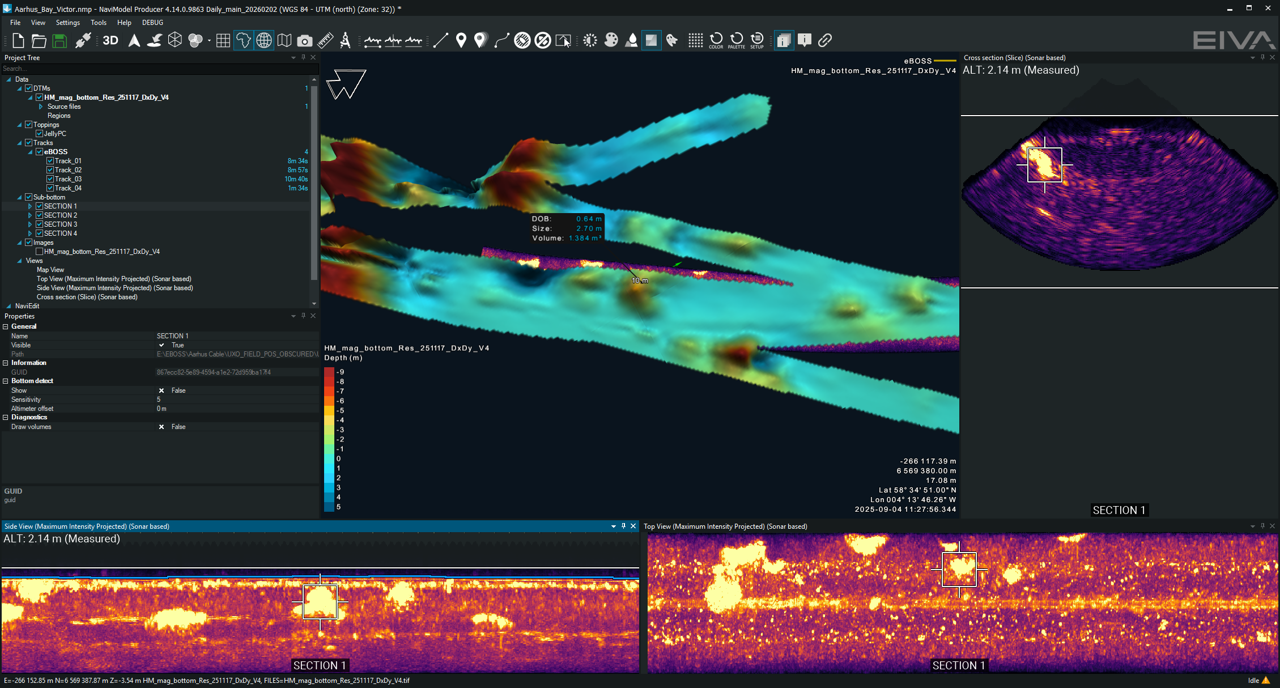1280x688 pixels.
Task: Reset PALETTE using the toolbar icon
Action: pos(736,41)
